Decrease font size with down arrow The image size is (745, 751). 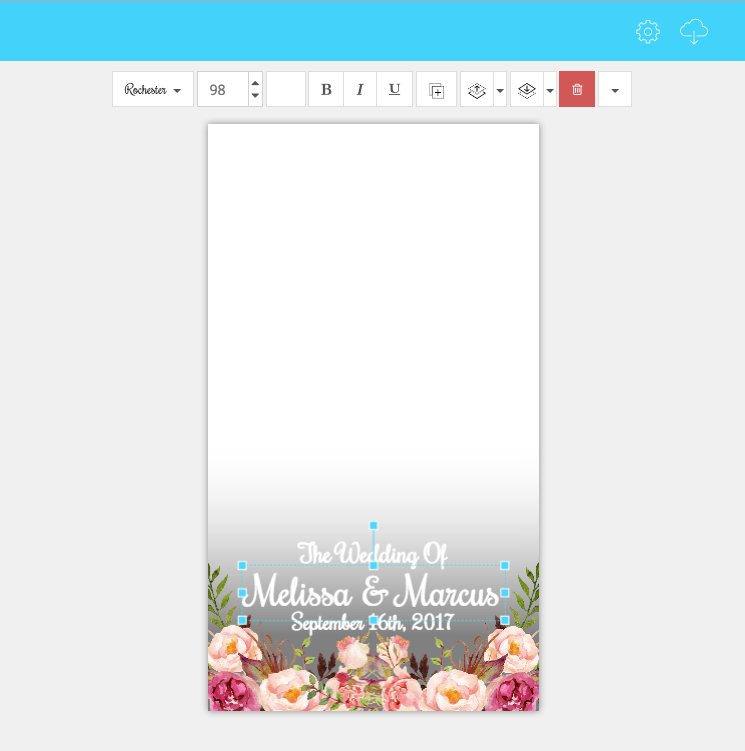255,95
